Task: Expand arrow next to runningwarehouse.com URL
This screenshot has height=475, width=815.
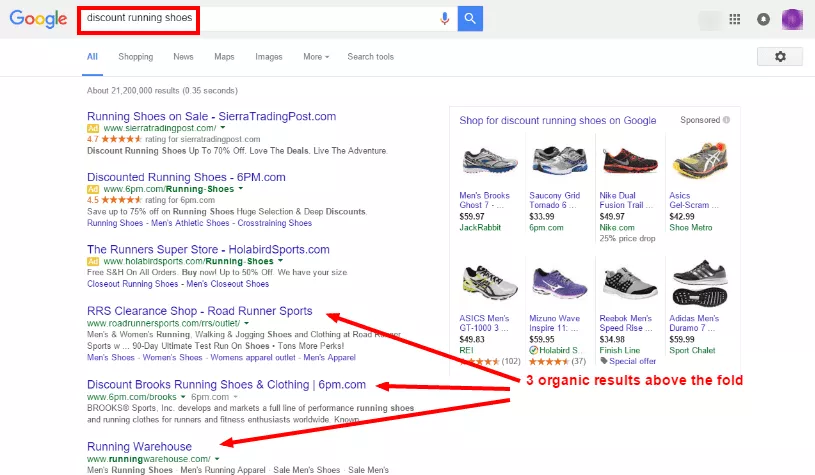Action: [x=217, y=459]
